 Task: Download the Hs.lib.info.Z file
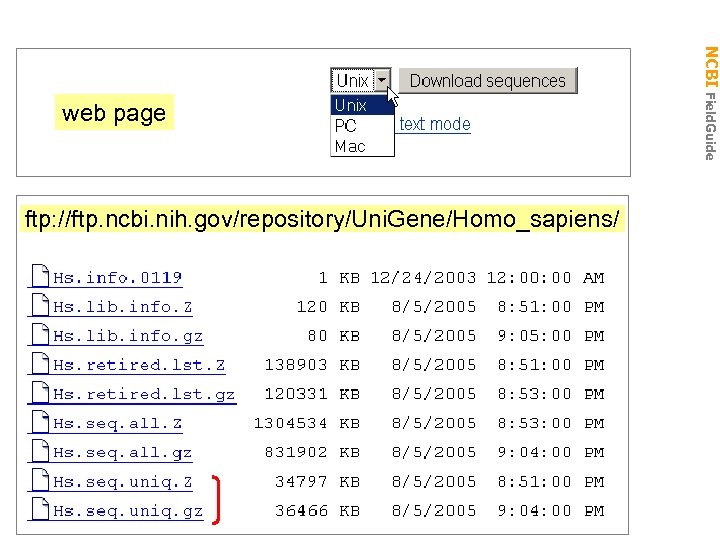pos(123,307)
